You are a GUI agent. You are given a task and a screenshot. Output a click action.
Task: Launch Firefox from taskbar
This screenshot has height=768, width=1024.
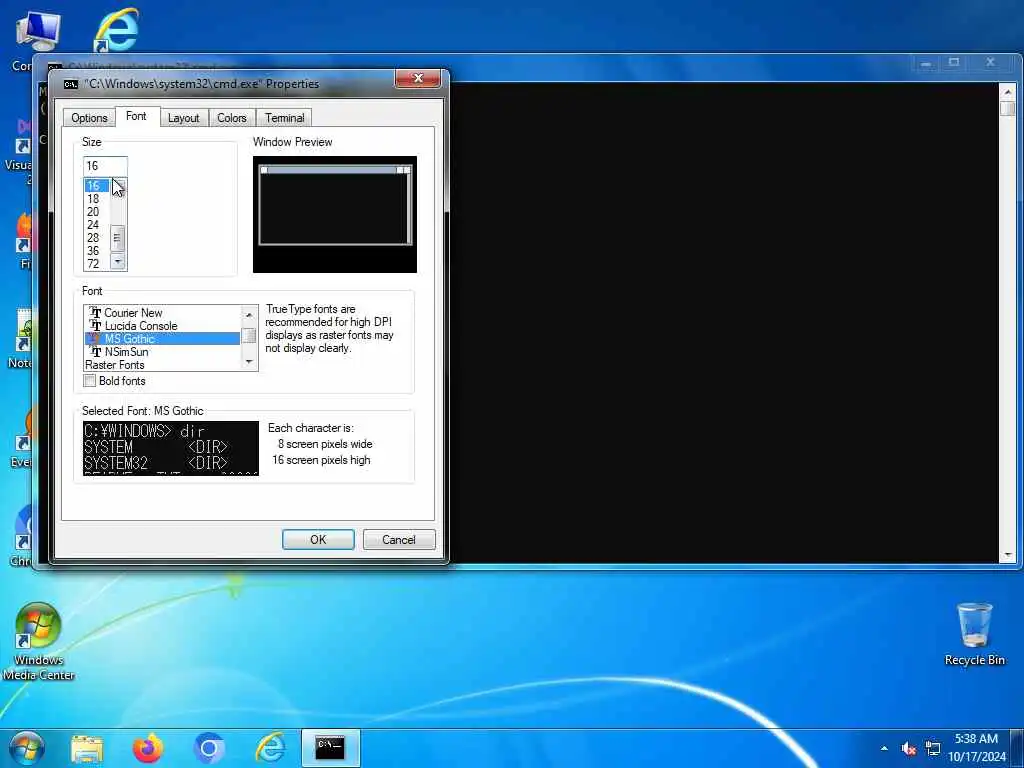(x=148, y=748)
